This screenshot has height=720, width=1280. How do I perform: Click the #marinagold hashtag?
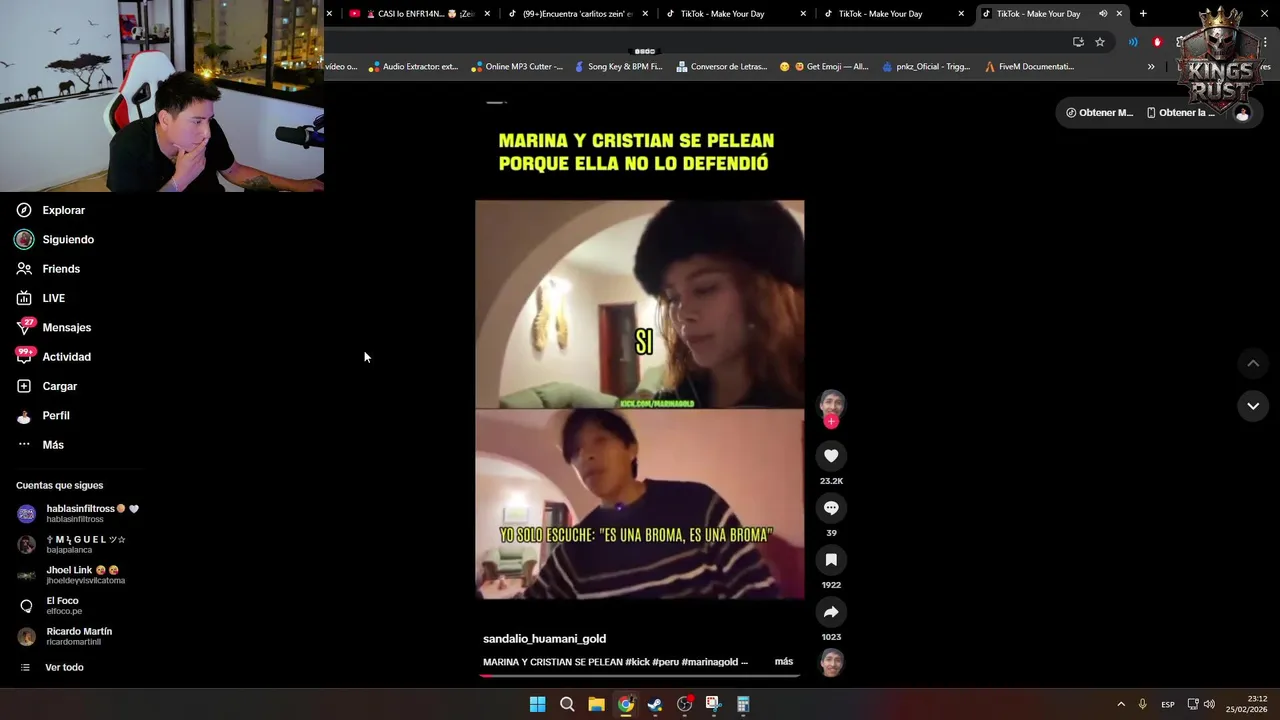[x=710, y=662]
